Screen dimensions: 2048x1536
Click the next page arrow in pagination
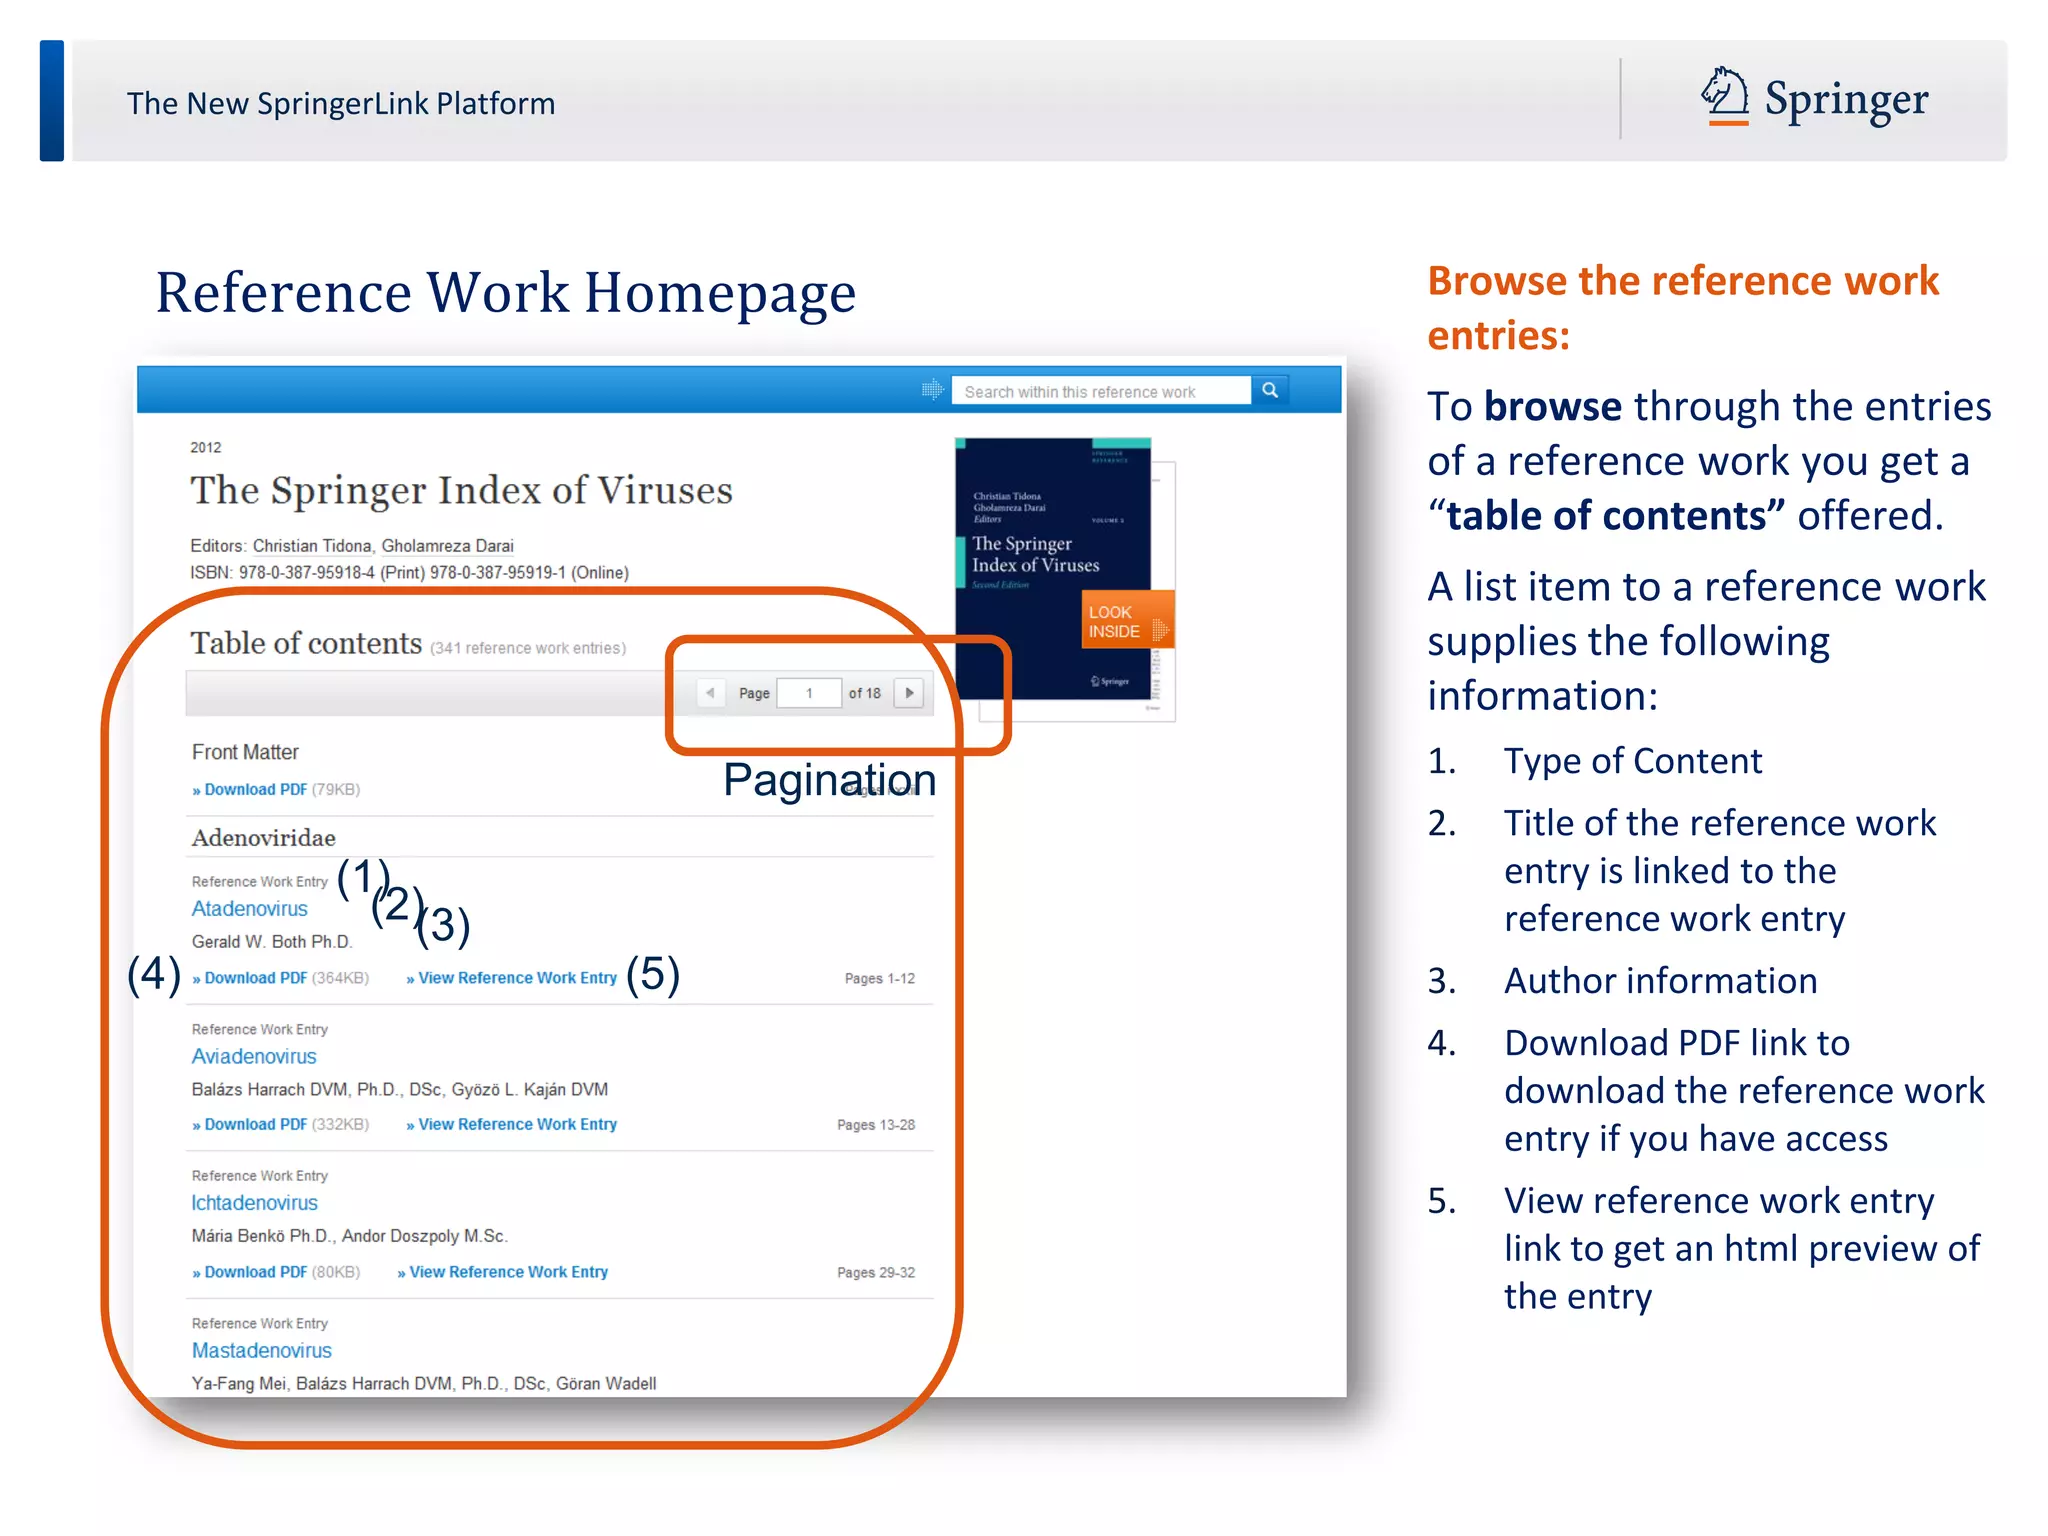coord(909,693)
